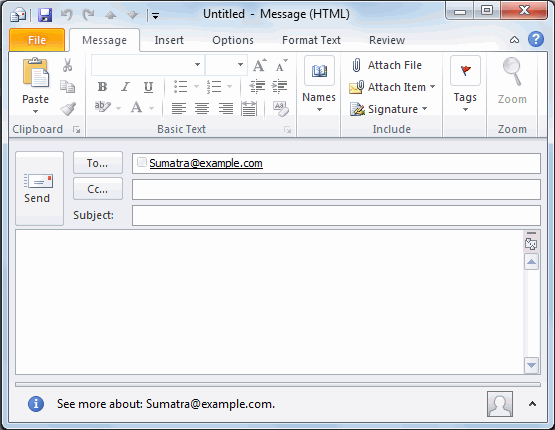
Task: Click the Sumatra@example.com recipient
Action: [x=206, y=163]
